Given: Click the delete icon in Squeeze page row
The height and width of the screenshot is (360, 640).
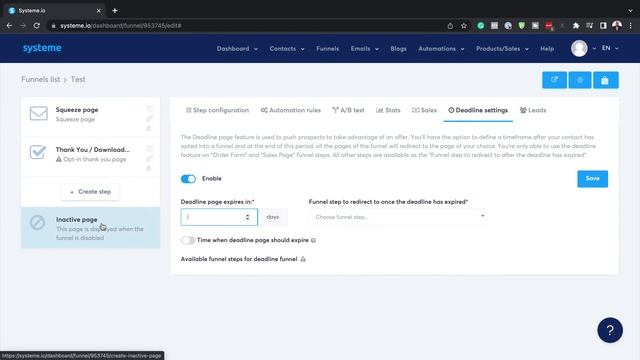Looking at the screenshot, I should pos(149,128).
